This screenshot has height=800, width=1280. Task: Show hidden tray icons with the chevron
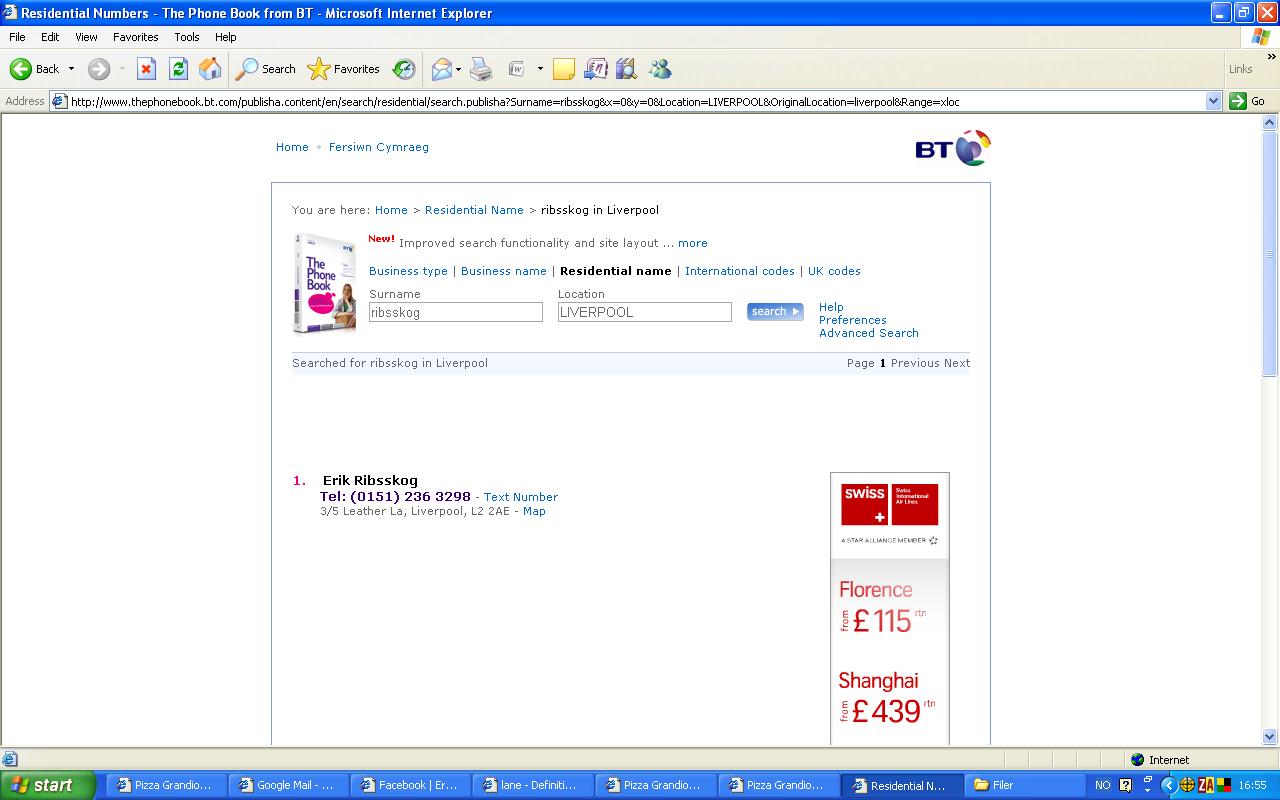[1168, 785]
